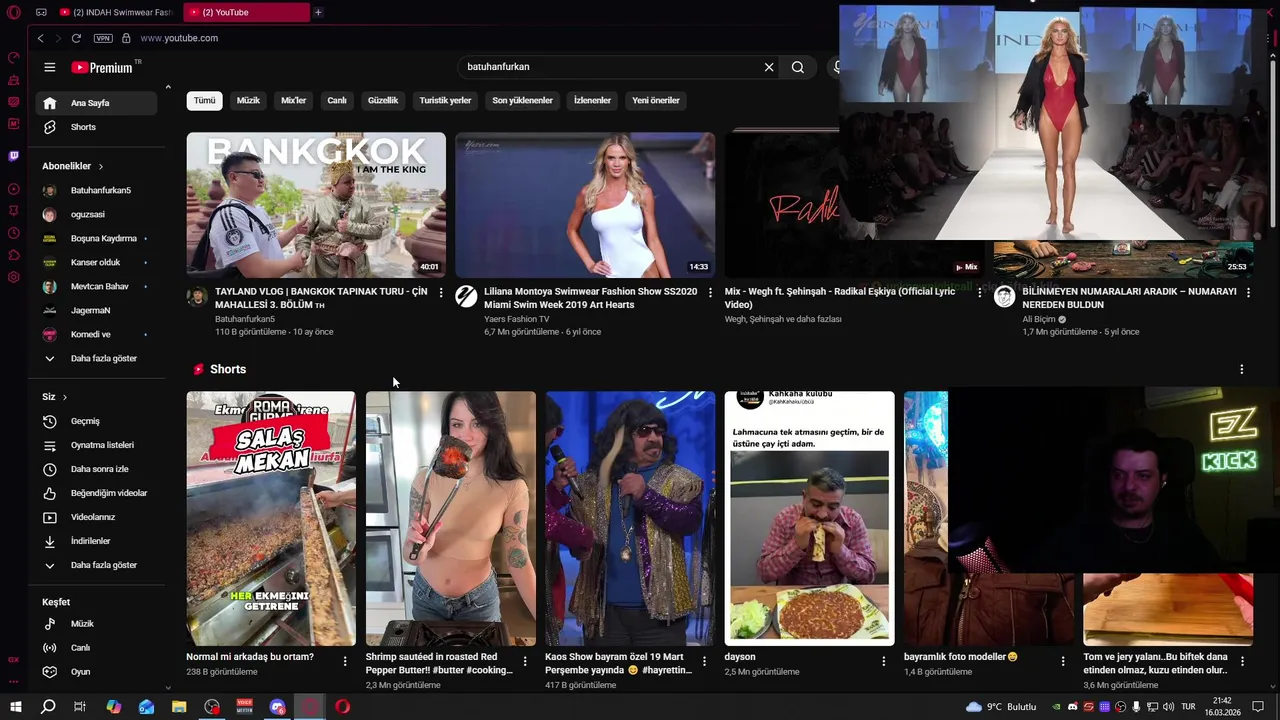
Task: Open the SALAŞ MEKAN short thumbnail
Action: pyautogui.click(x=271, y=518)
